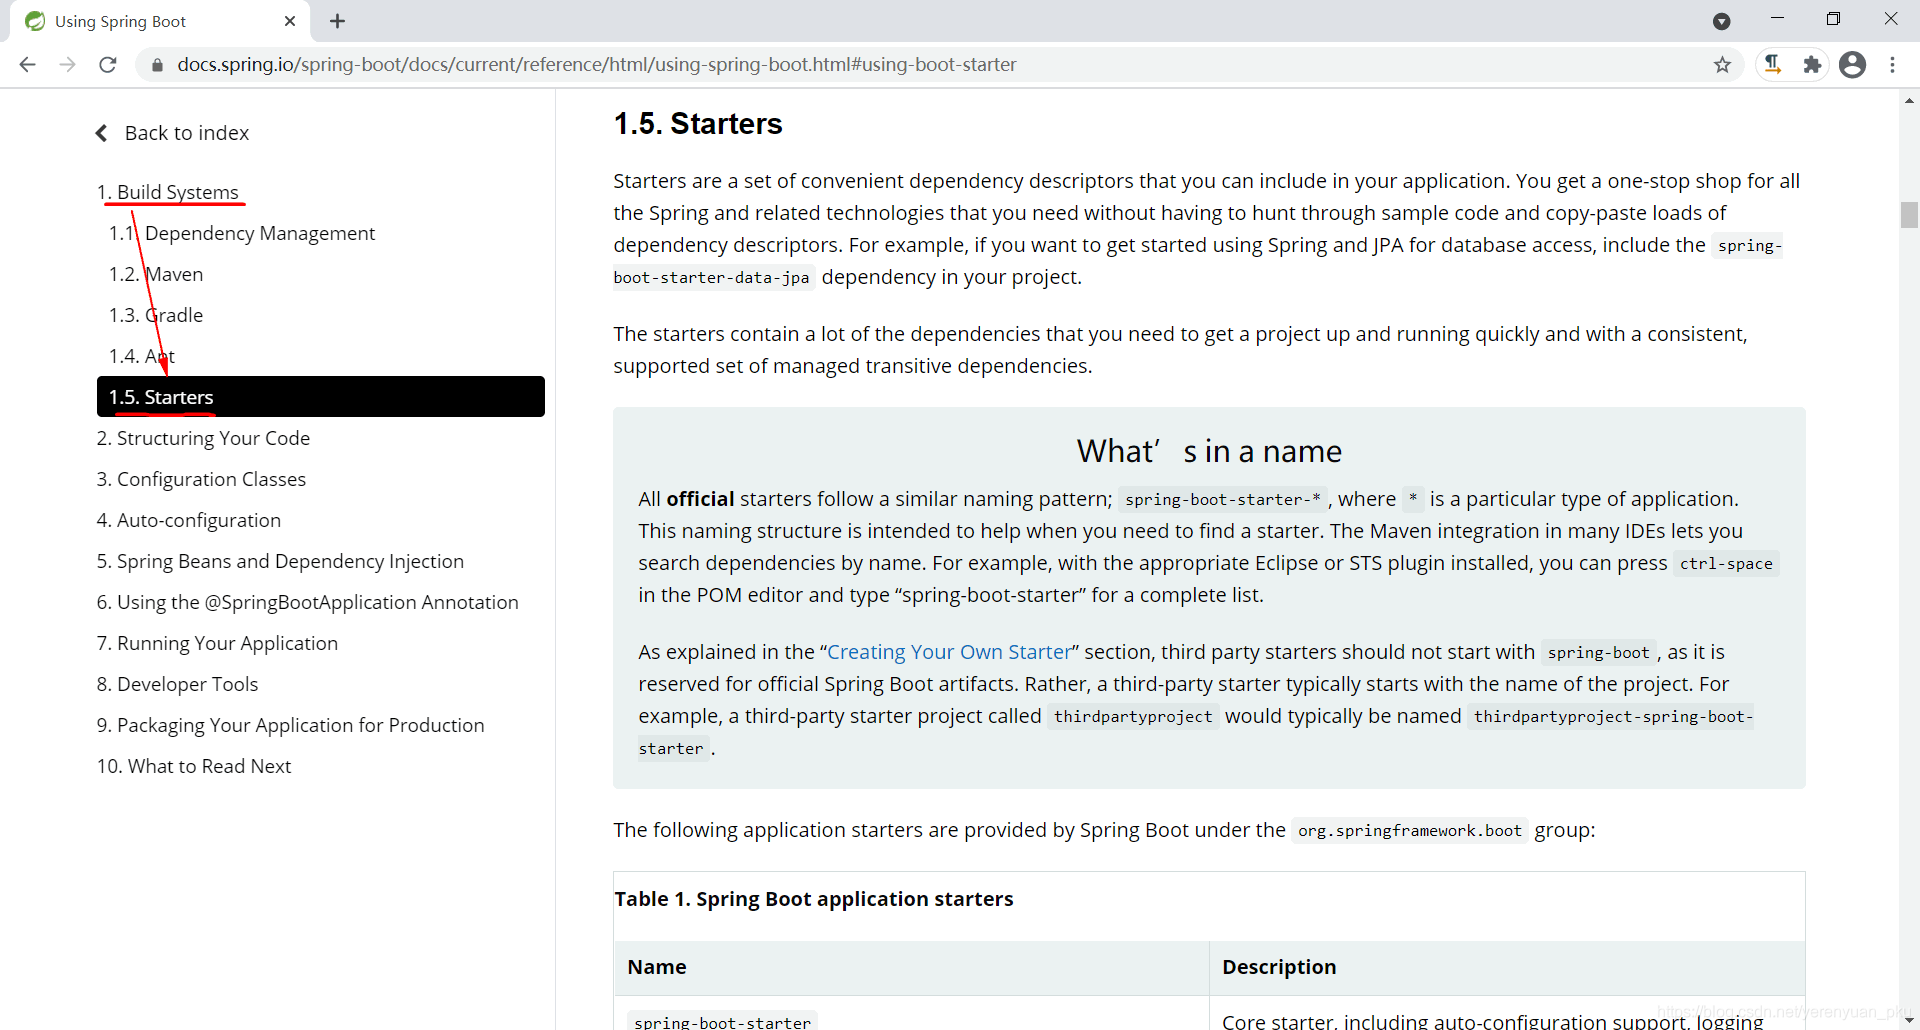Open 10. What to Read Next
The width and height of the screenshot is (1920, 1030).
click(x=194, y=766)
